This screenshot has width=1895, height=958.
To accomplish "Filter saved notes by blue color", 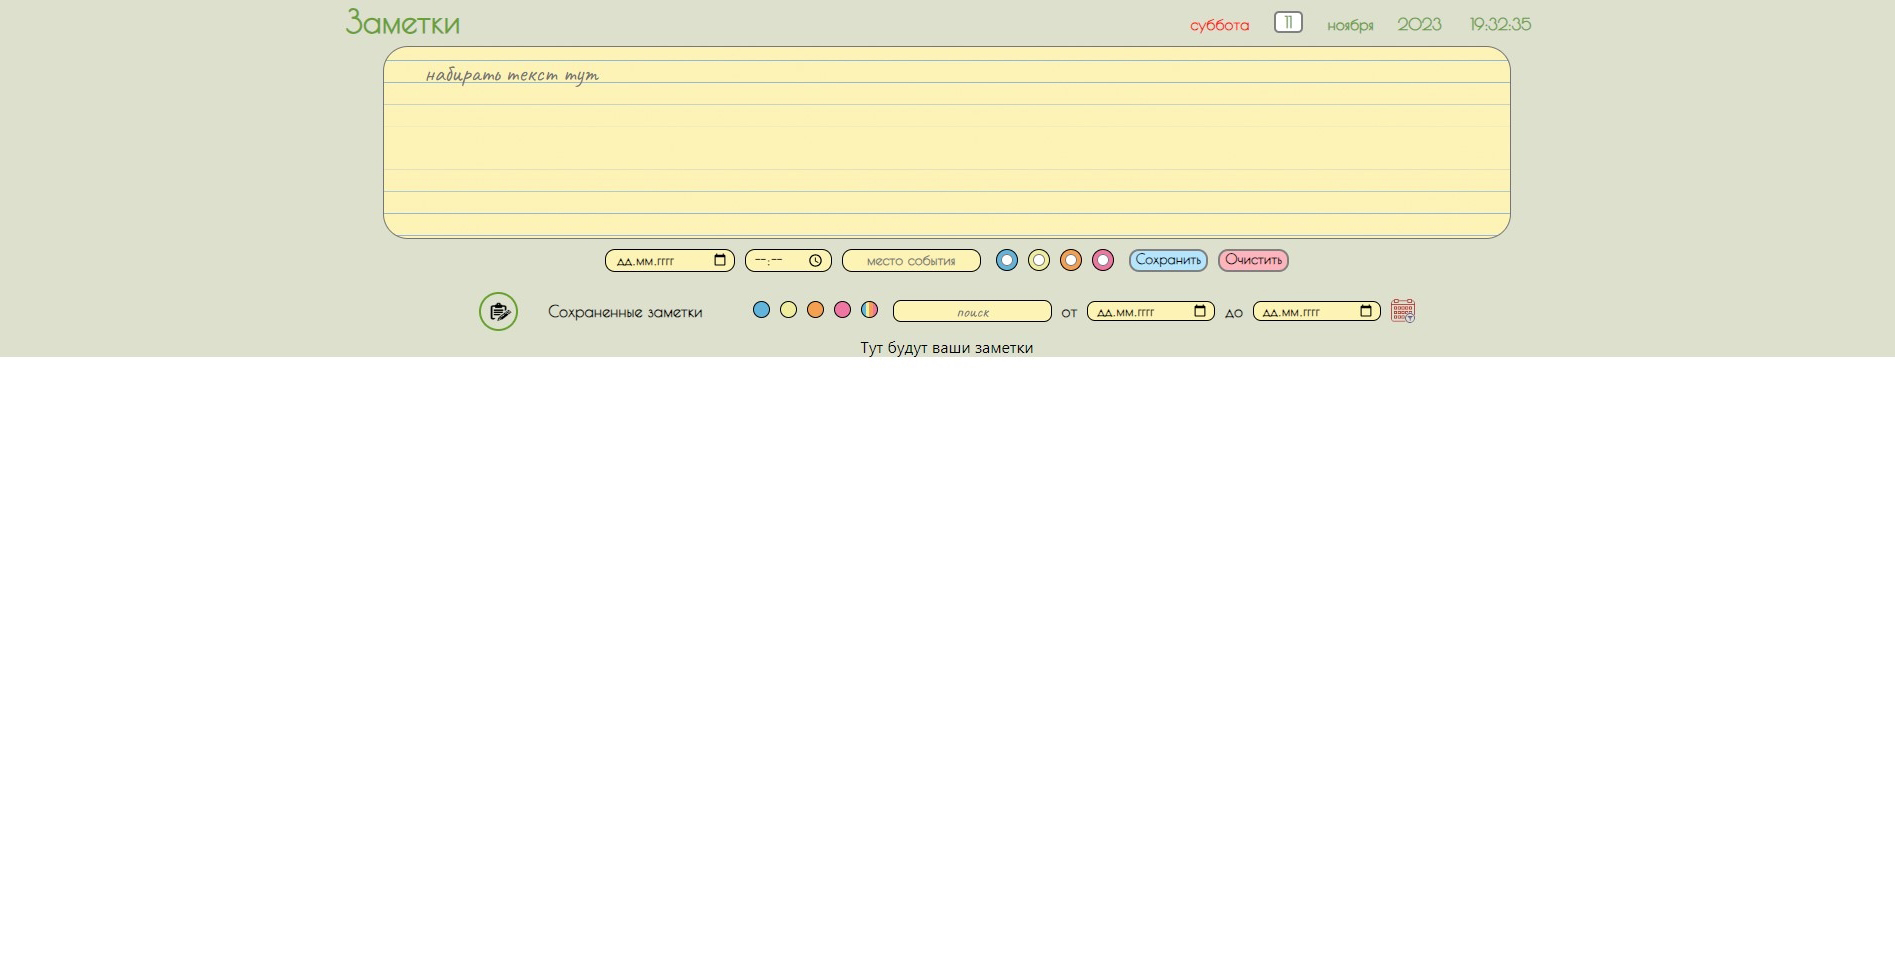I will pos(761,310).
